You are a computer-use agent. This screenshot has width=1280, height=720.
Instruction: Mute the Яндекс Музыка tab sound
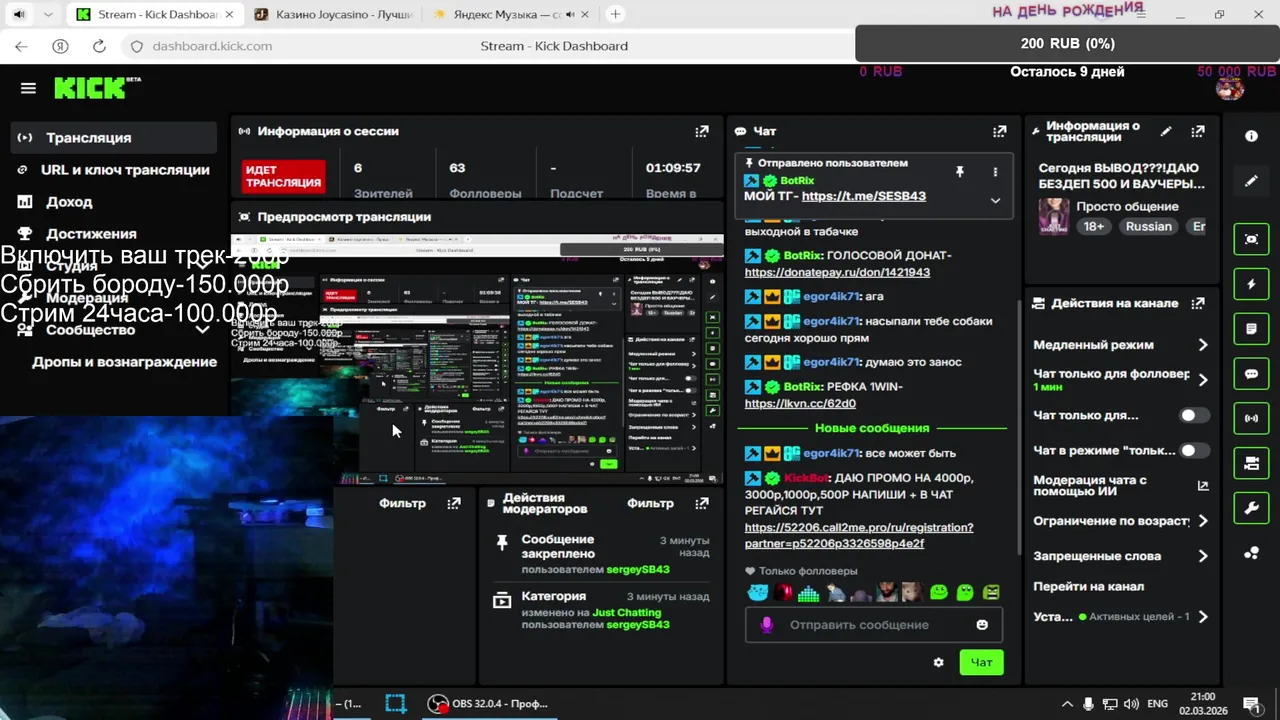pos(571,14)
